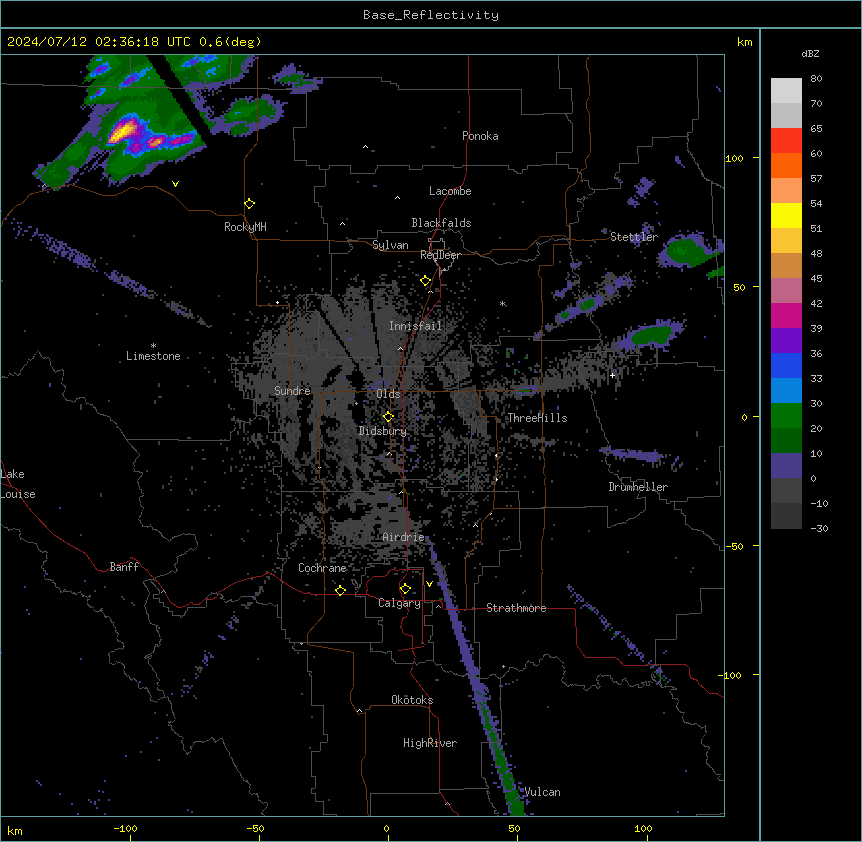862x842 pixels.
Task: Click the white caret marker west of Ponoka
Action: tap(365, 147)
